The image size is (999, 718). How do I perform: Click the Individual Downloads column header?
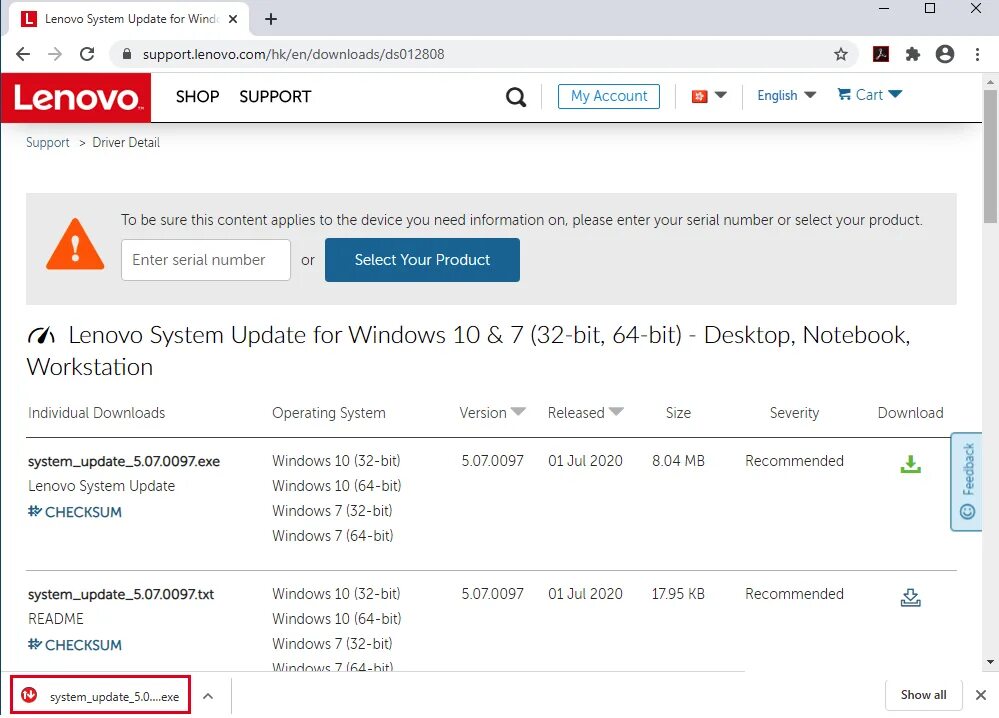(96, 413)
